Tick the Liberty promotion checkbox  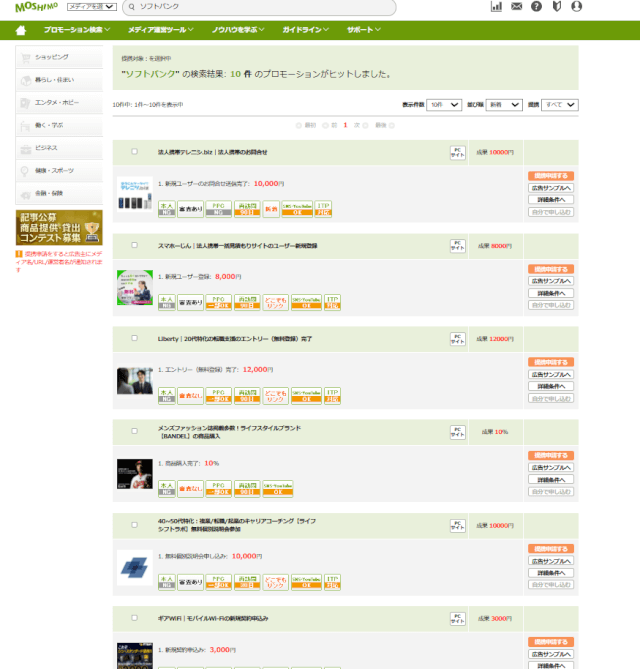tap(134, 338)
